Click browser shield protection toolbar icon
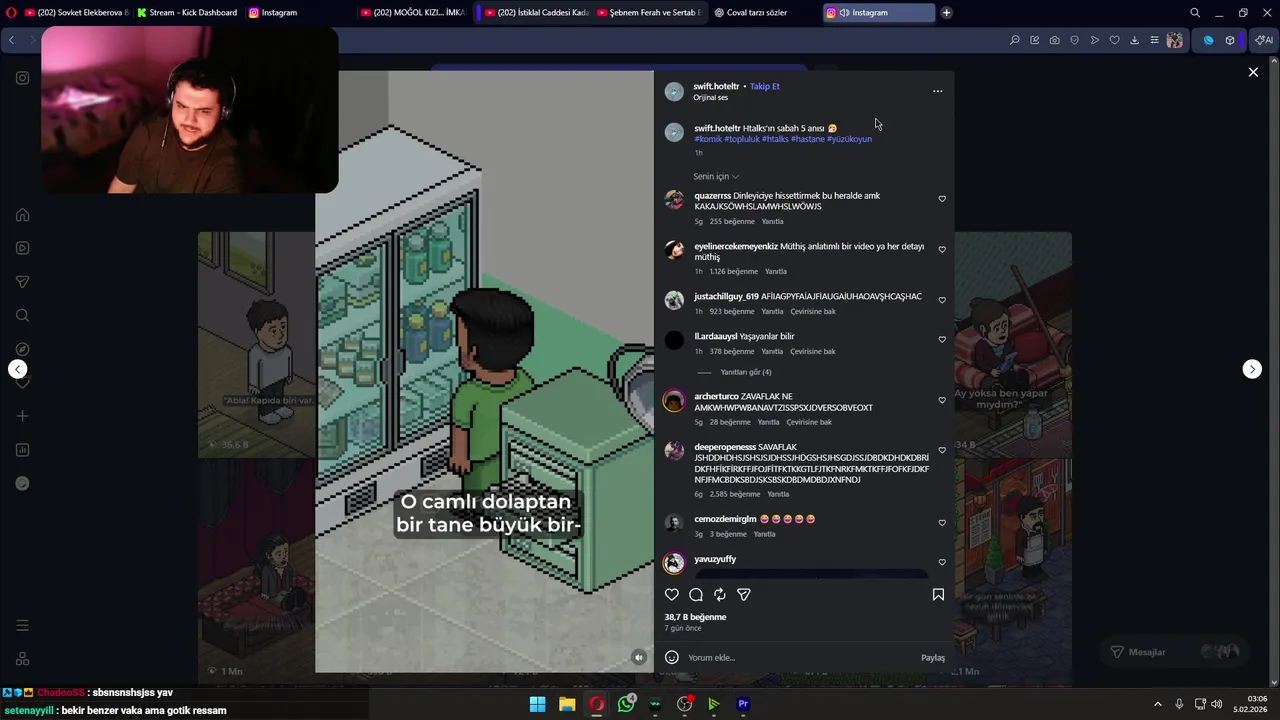 click(1075, 40)
